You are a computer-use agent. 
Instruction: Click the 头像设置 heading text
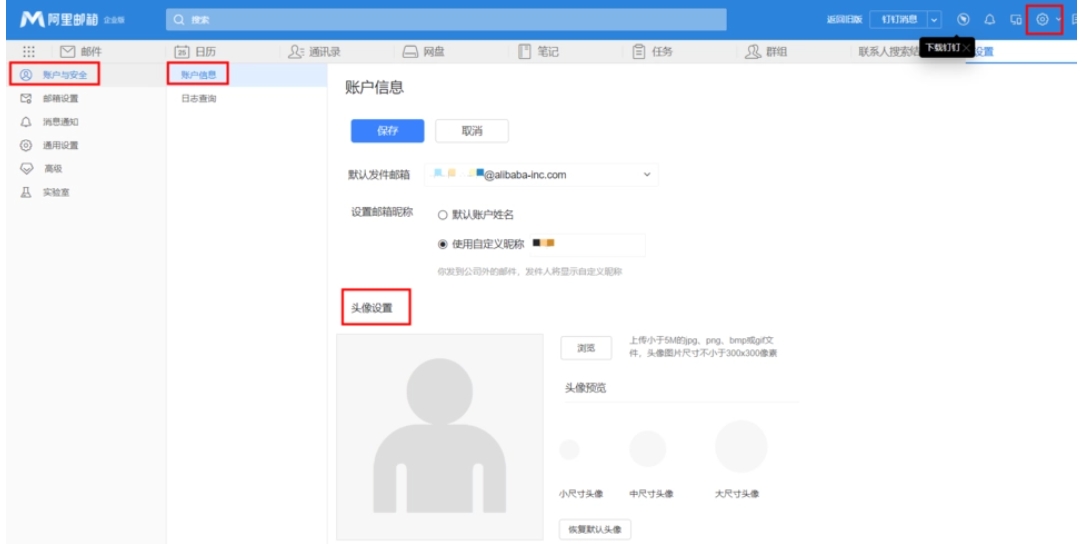(372, 308)
